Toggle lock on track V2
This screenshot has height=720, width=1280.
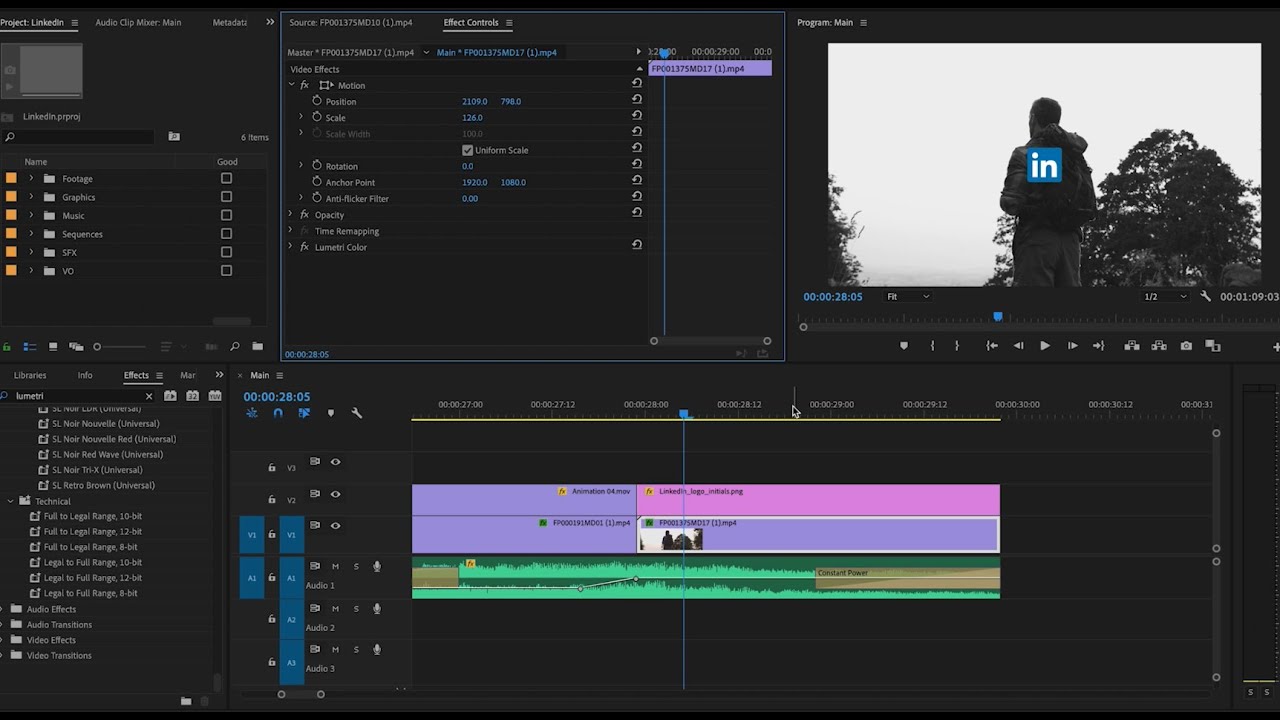(271, 499)
